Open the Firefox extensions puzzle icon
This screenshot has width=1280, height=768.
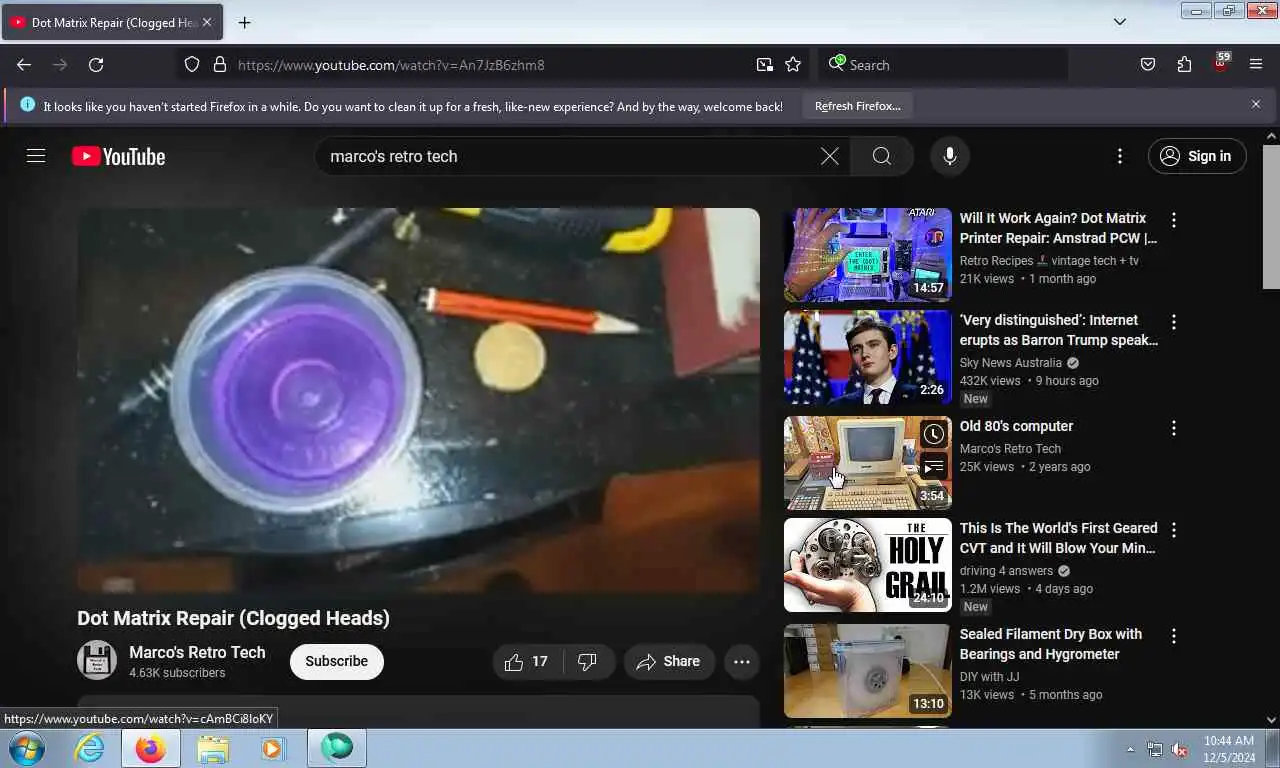tap(1184, 65)
